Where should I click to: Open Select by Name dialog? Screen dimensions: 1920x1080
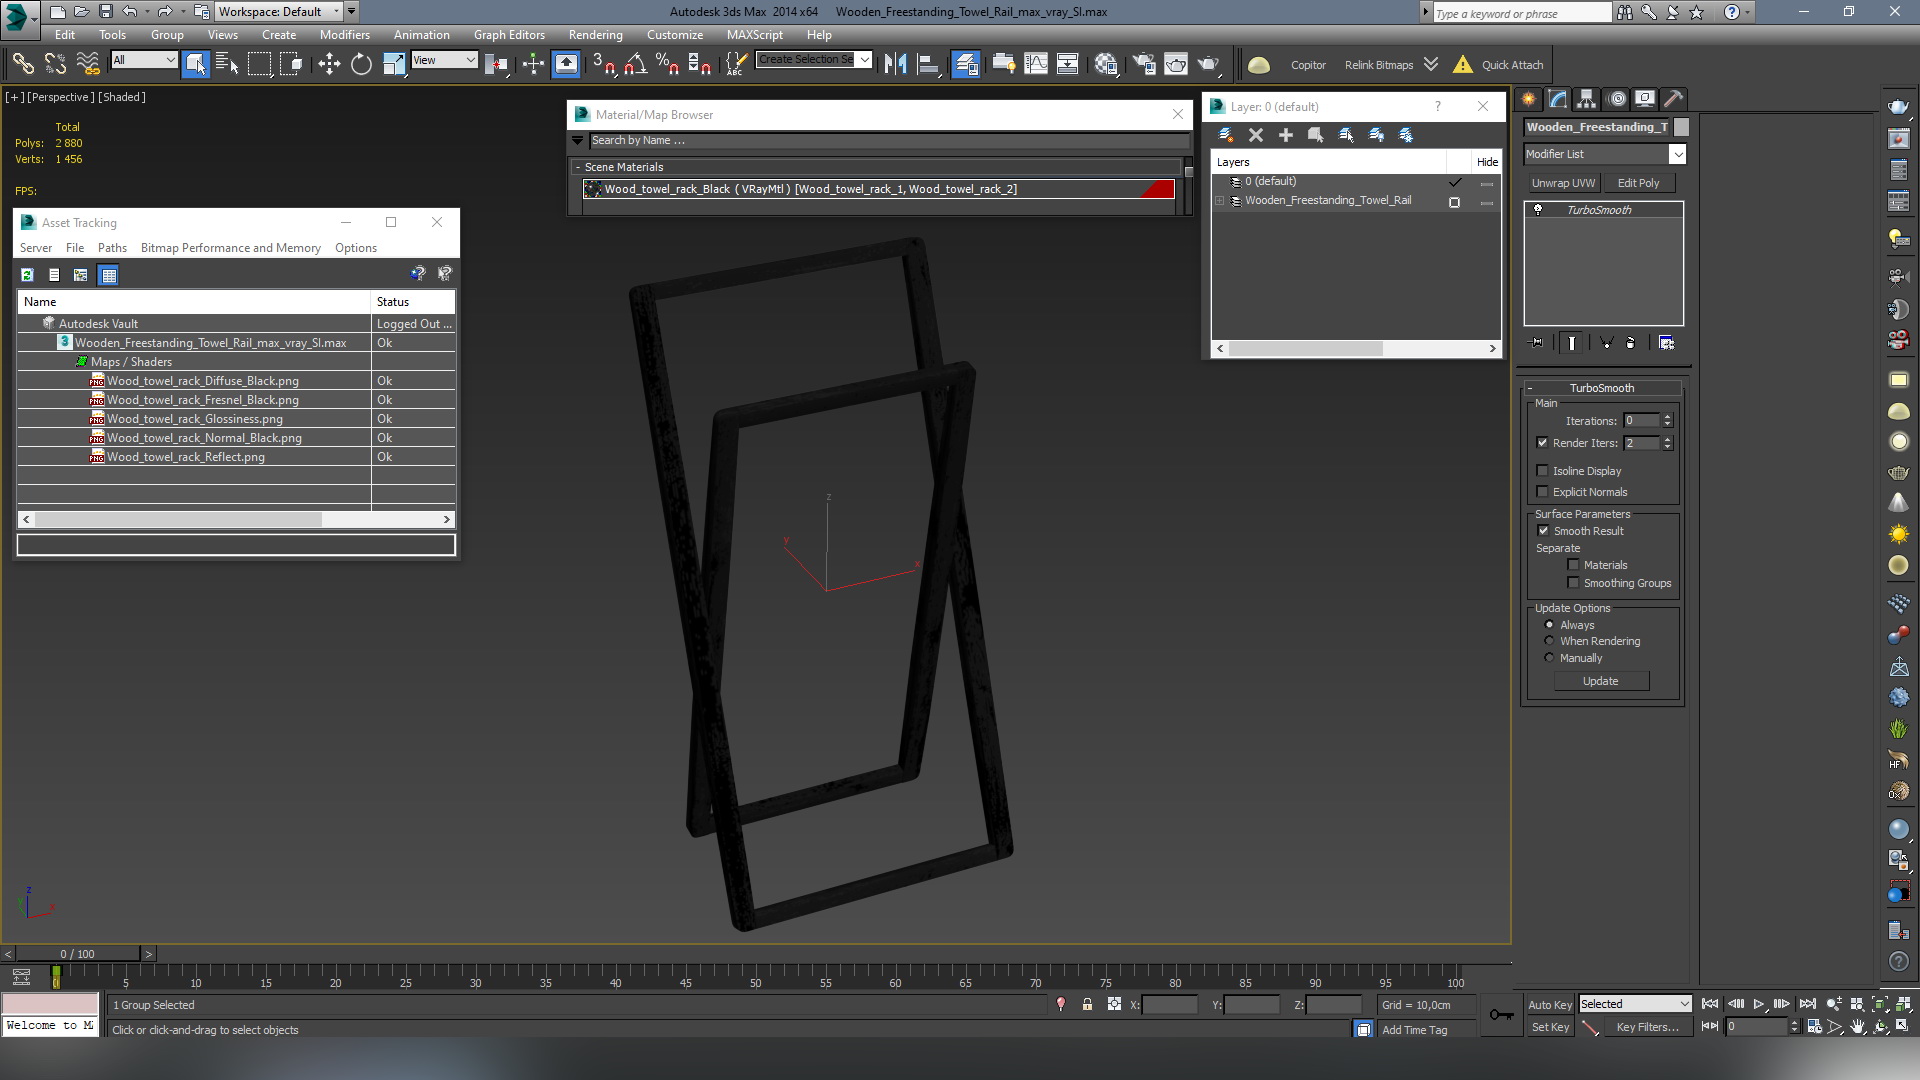coord(227,64)
